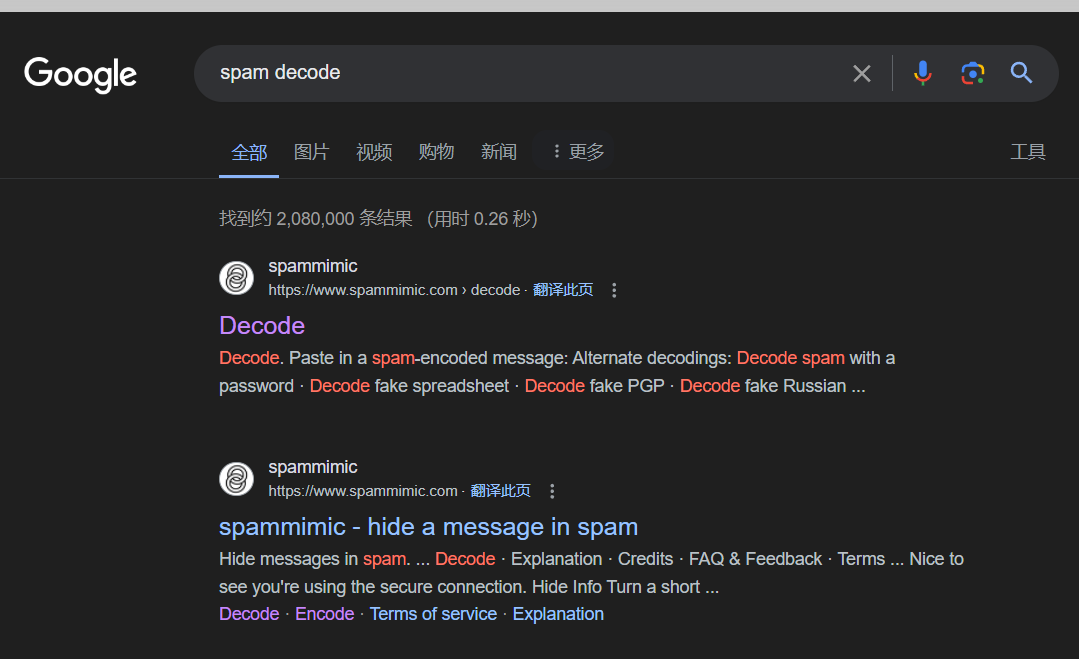This screenshot has height=659, width=1079.
Task: Open the 工具 search tools
Action: pyautogui.click(x=1028, y=152)
